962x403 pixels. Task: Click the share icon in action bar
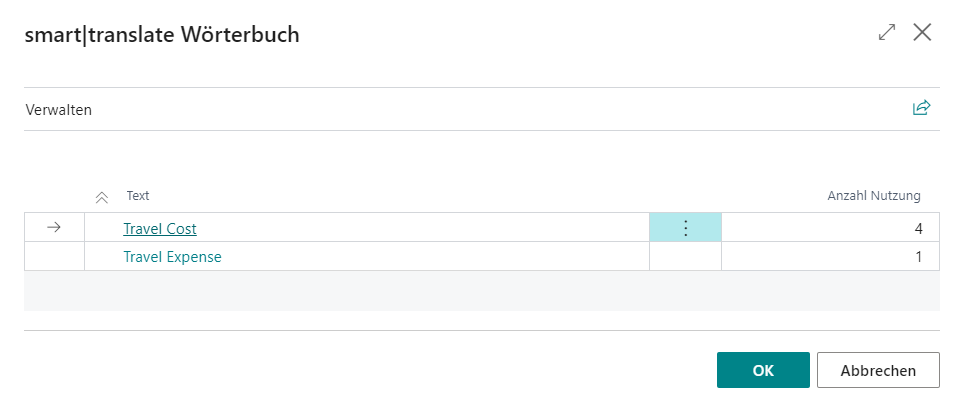(921, 108)
